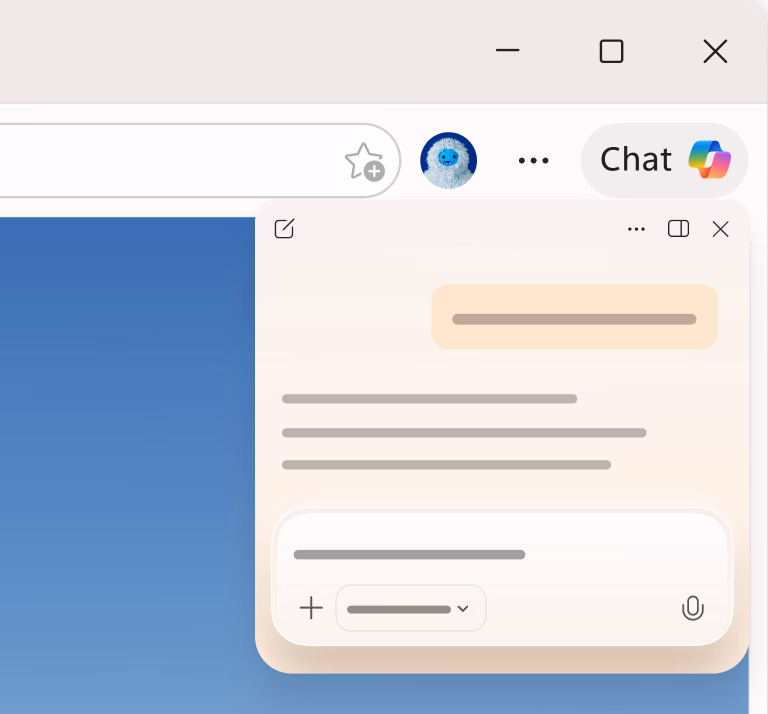Expand the mode selector dropdown in composer
The image size is (768, 714).
coord(410,608)
